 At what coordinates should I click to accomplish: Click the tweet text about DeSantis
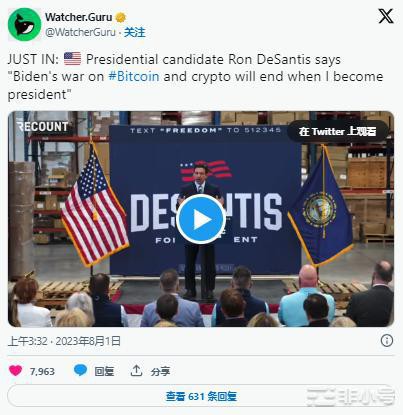(x=196, y=77)
